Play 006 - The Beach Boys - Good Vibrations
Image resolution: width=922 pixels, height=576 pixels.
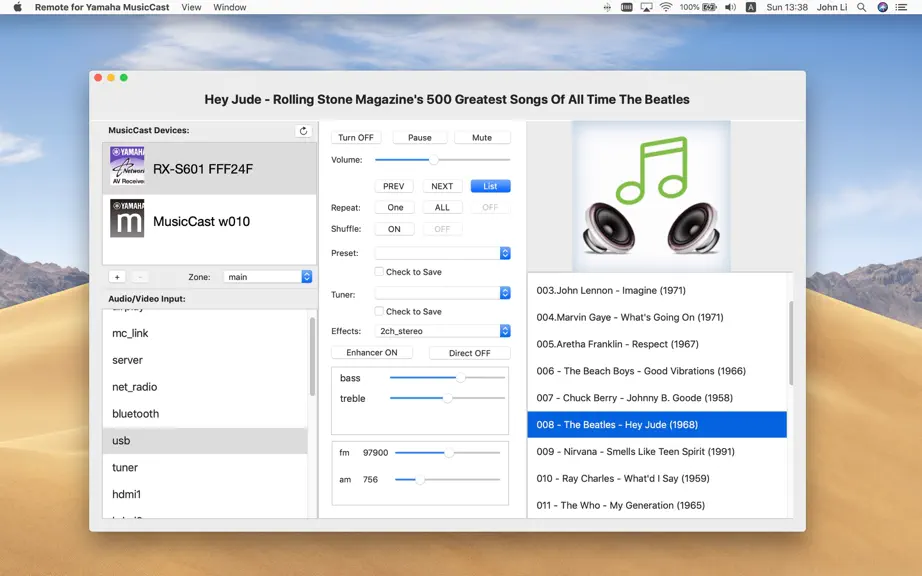pyautogui.click(x=657, y=371)
